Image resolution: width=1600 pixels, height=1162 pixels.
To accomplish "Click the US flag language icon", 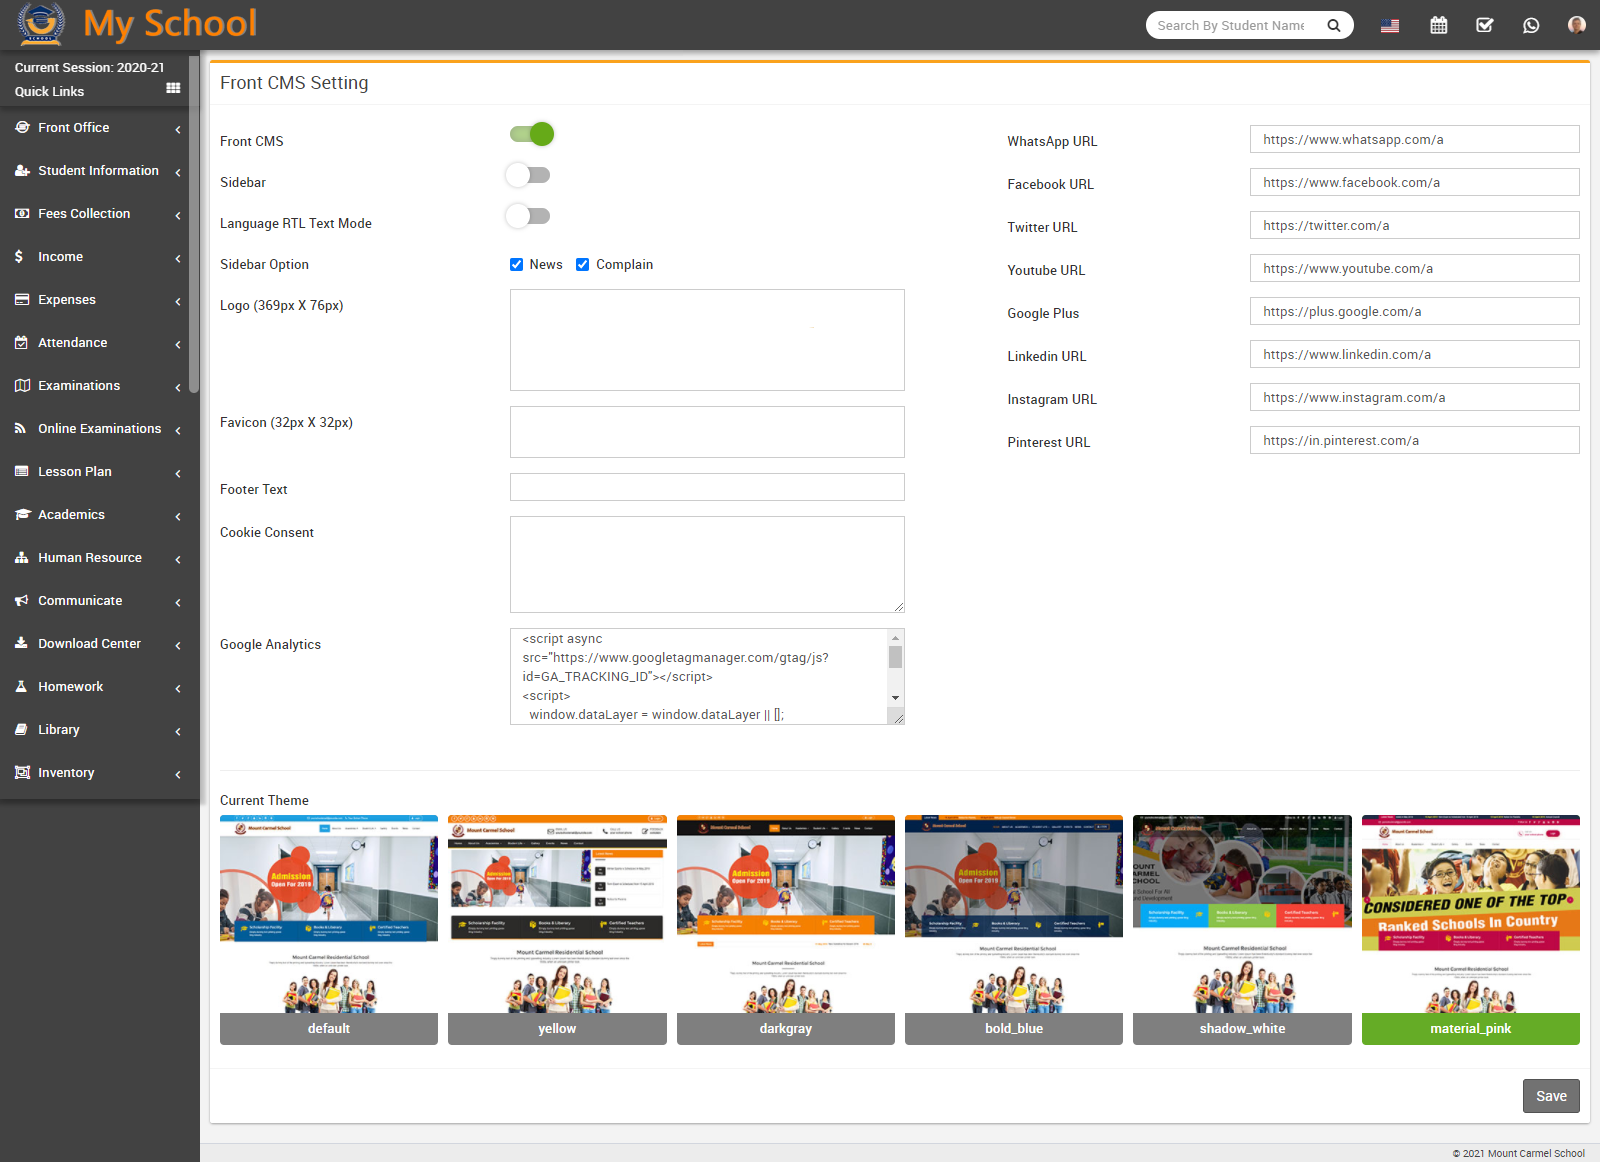I will (x=1390, y=27).
